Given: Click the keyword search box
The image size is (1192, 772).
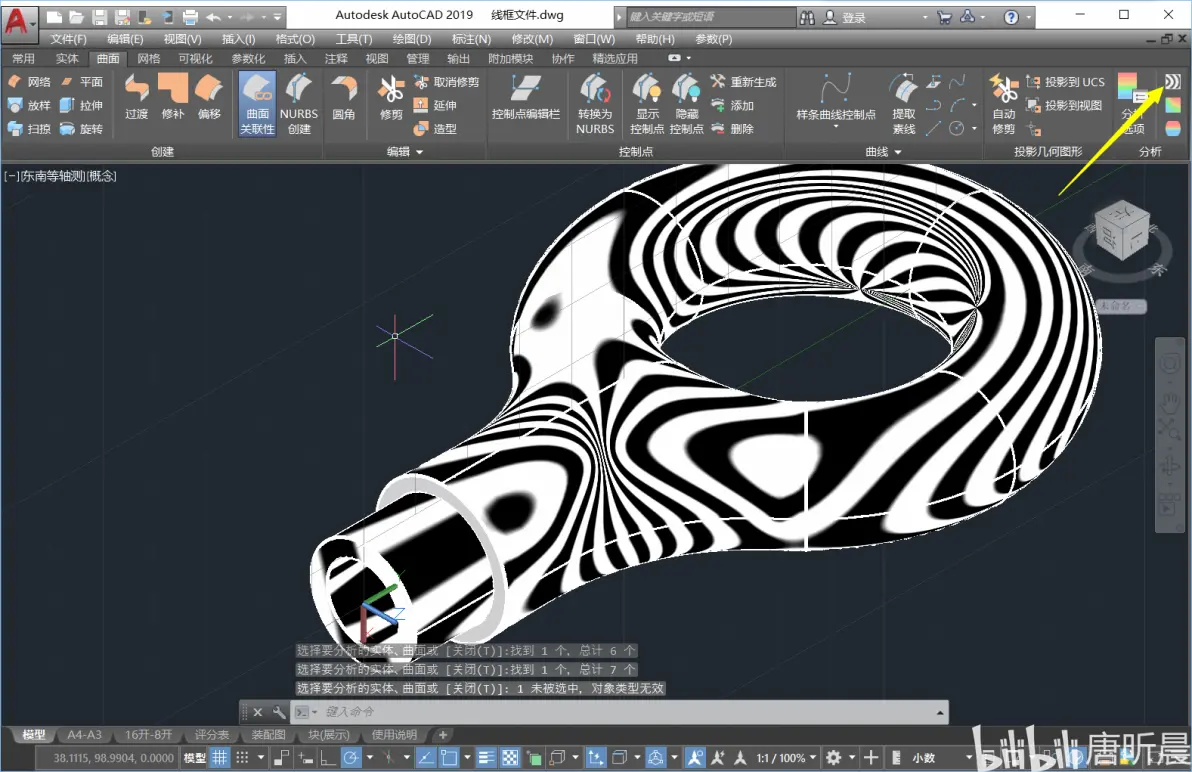Looking at the screenshot, I should (x=712, y=17).
